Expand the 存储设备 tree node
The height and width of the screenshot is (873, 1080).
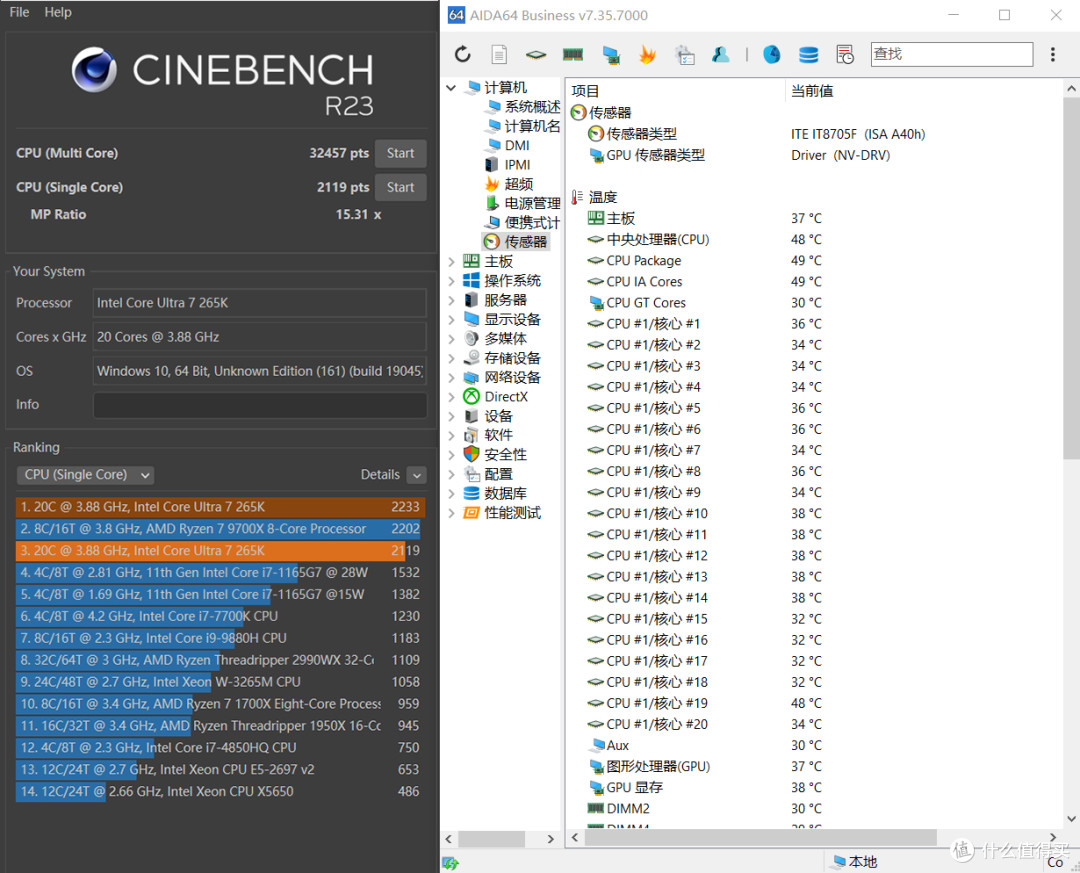pyautogui.click(x=451, y=358)
